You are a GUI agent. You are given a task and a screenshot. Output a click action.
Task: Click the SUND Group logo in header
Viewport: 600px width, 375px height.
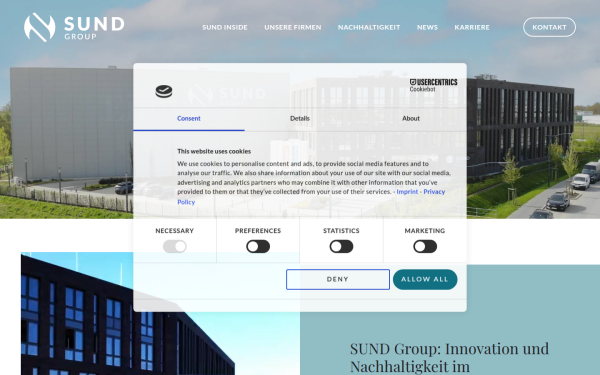[x=74, y=27]
